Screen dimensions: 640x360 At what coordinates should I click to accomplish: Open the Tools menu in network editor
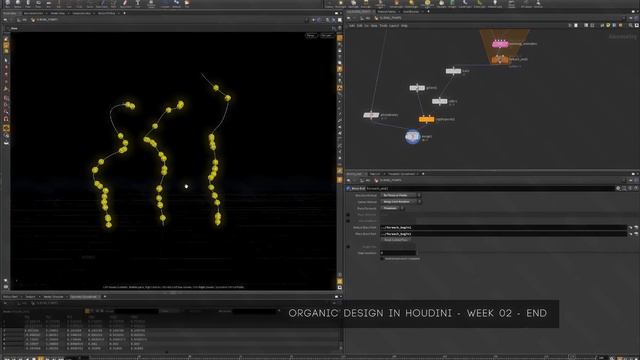[x=383, y=25]
